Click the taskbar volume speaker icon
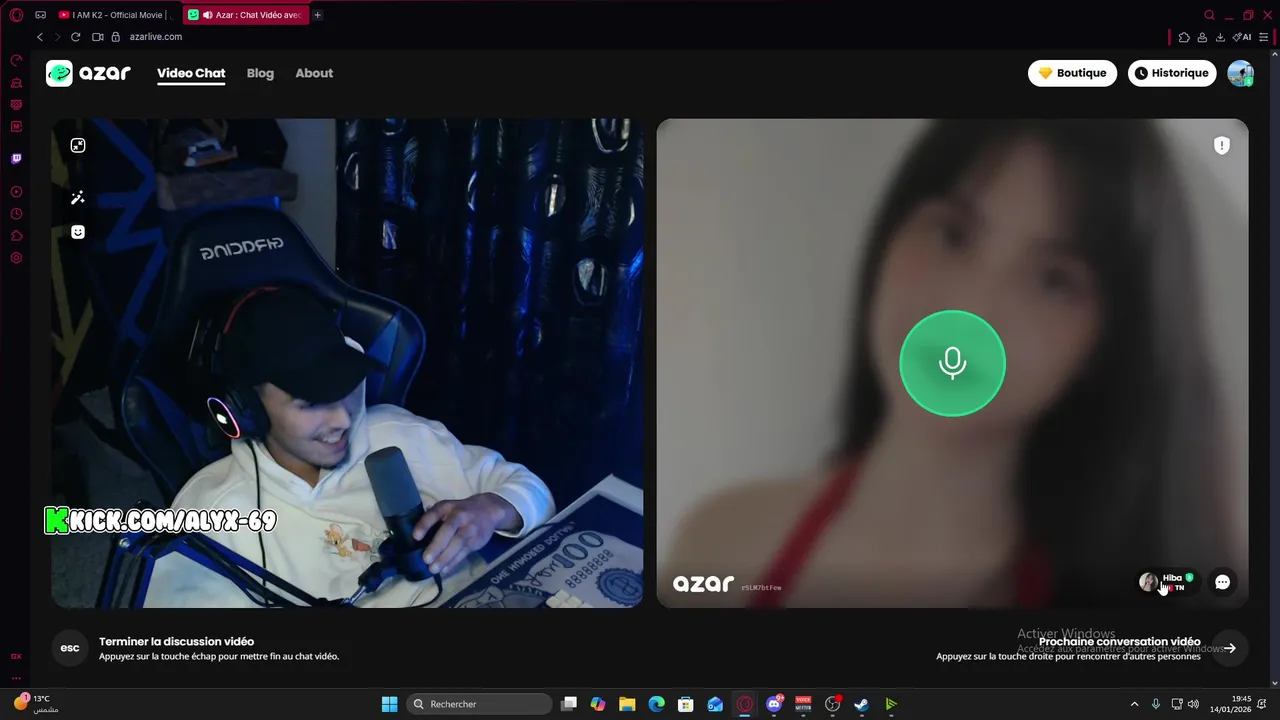Screen dimensions: 1280x720 tap(1193, 704)
